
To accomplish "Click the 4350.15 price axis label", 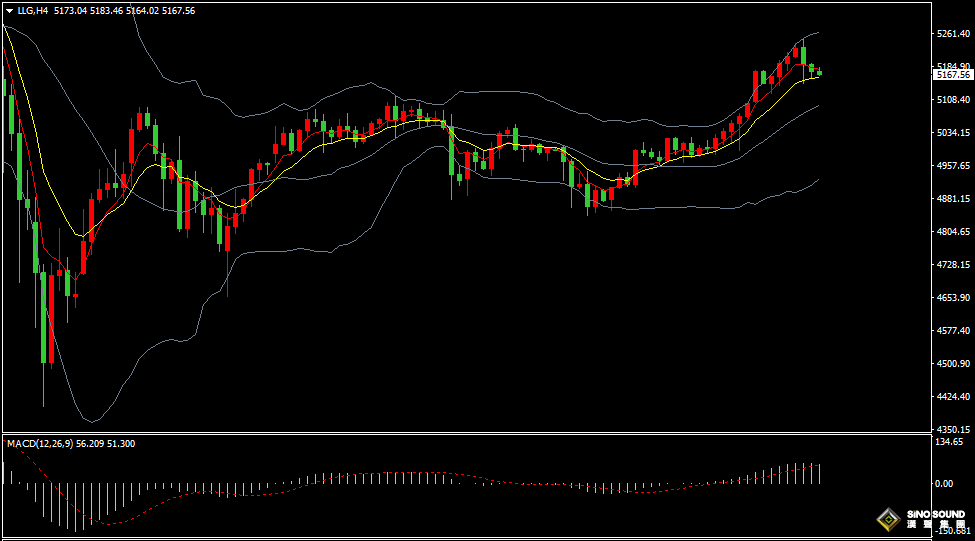I will pyautogui.click(x=951, y=429).
